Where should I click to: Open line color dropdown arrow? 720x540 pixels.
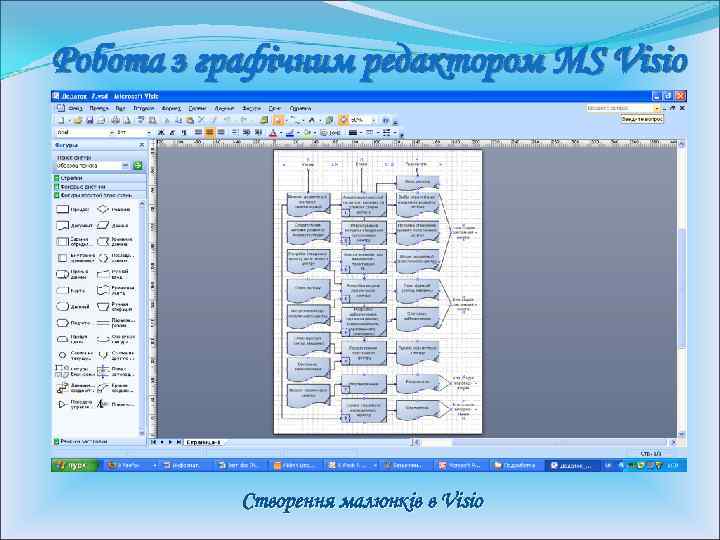coord(298,133)
